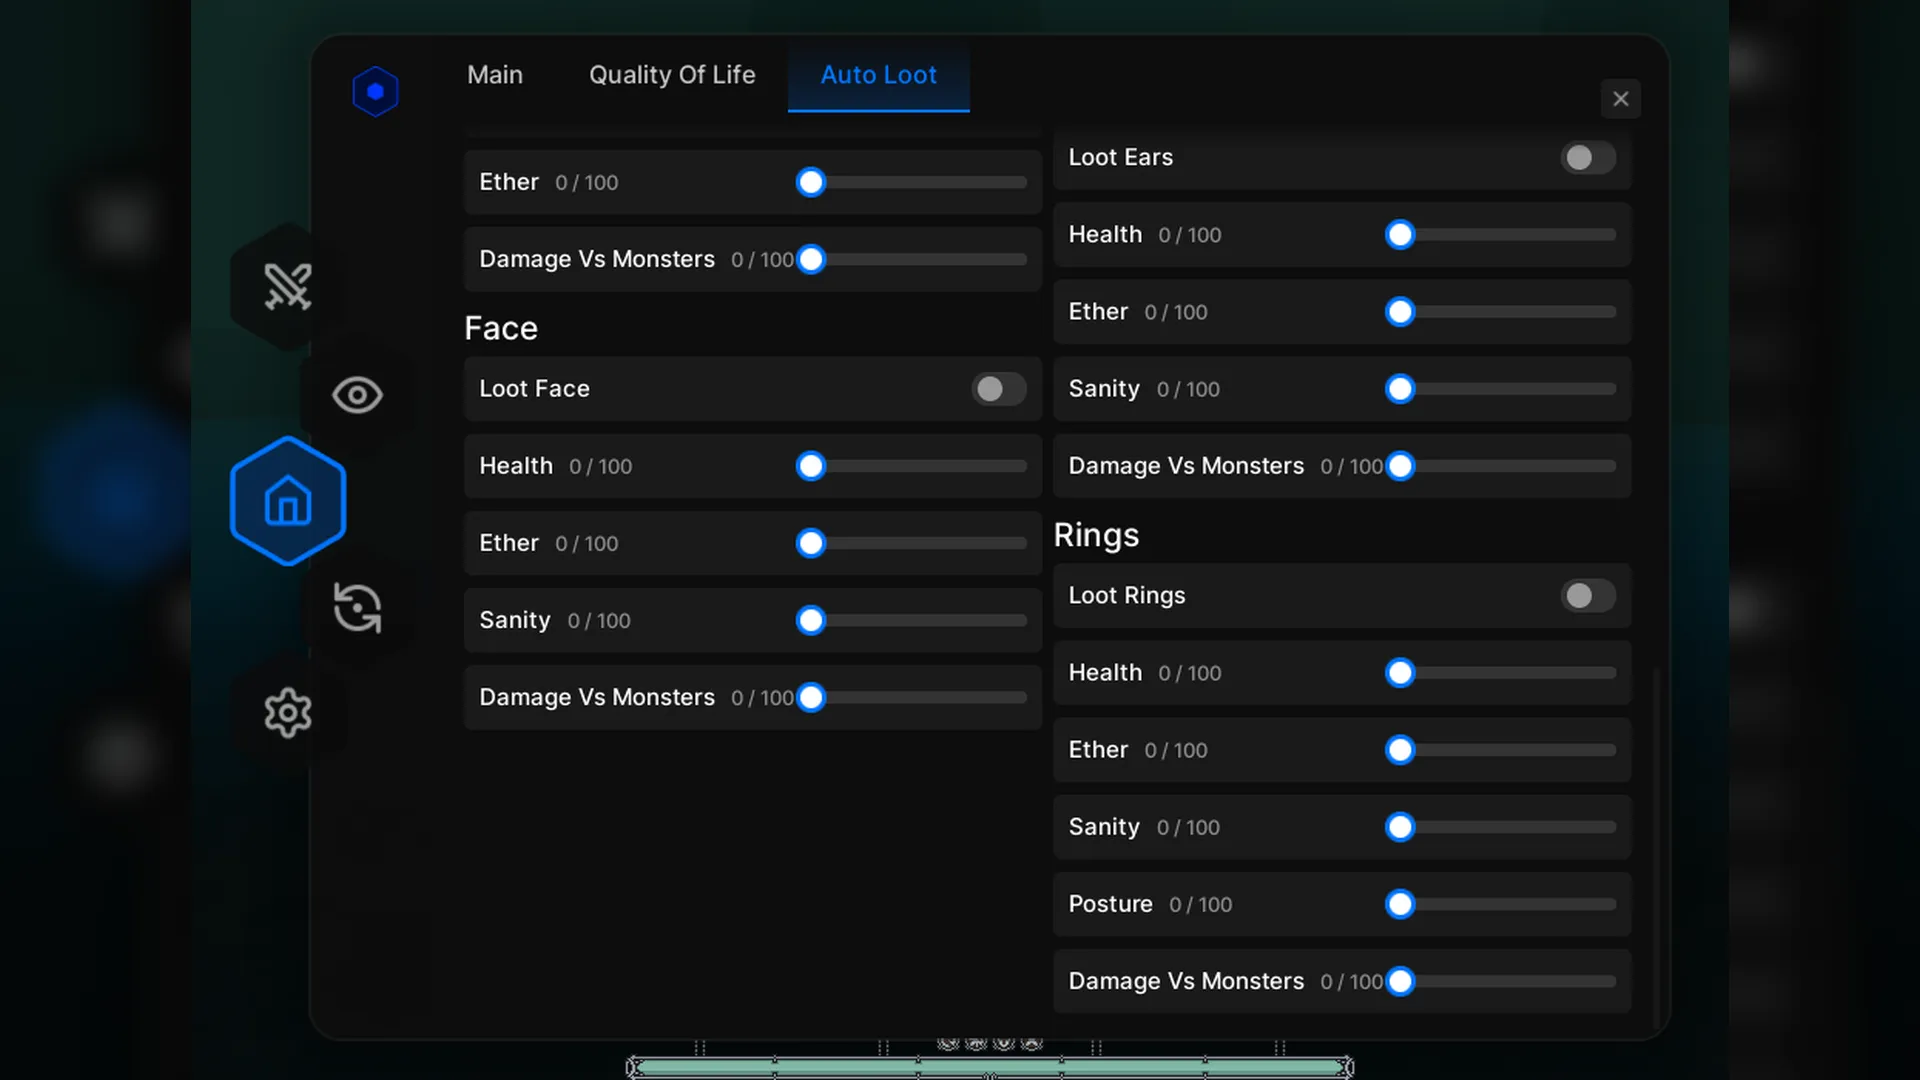1920x1080 pixels.
Task: Click the Face Sanity slider handle
Action: click(x=811, y=620)
